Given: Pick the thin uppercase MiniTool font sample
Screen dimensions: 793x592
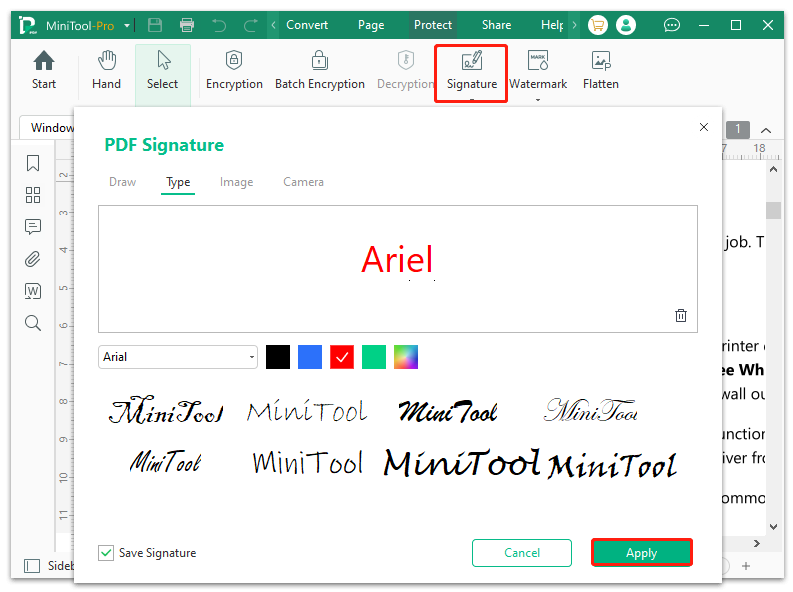Looking at the screenshot, I should [x=307, y=411].
